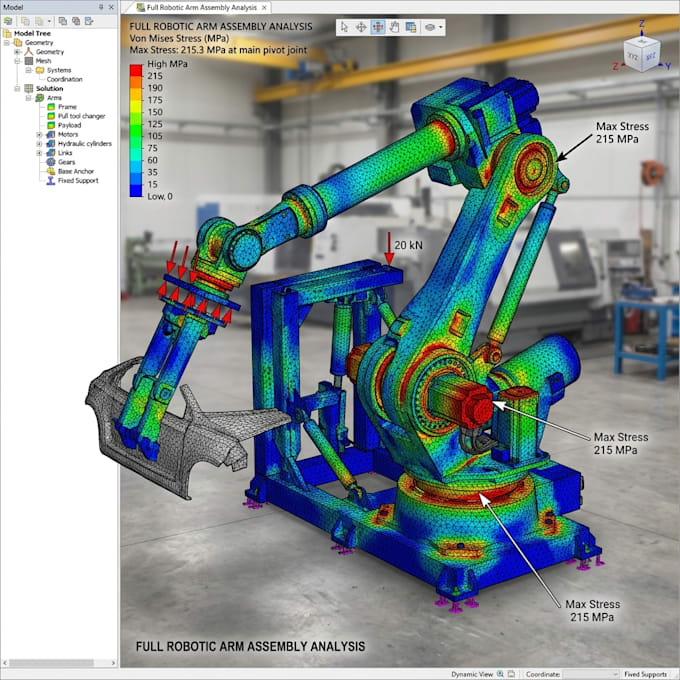The width and height of the screenshot is (680, 680).
Task: Select the hand grab tool in viewport toolbar
Action: (x=394, y=27)
